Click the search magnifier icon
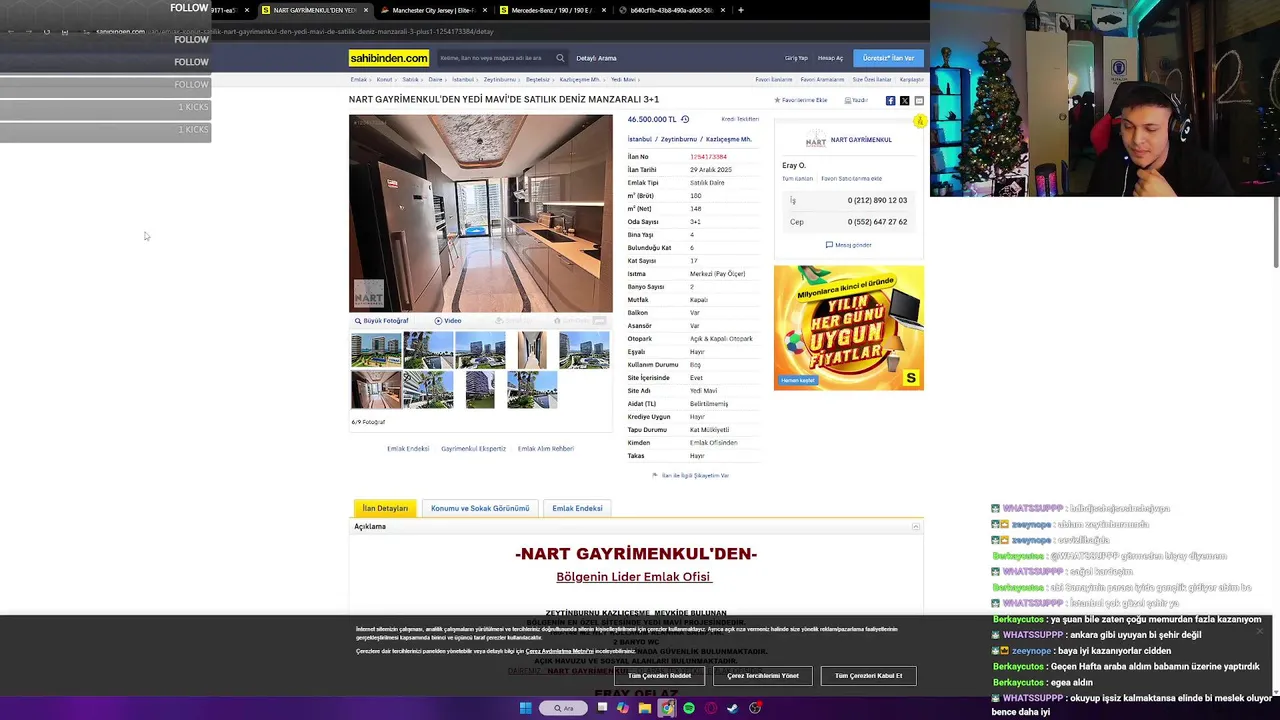The image size is (1280, 720). (x=560, y=58)
